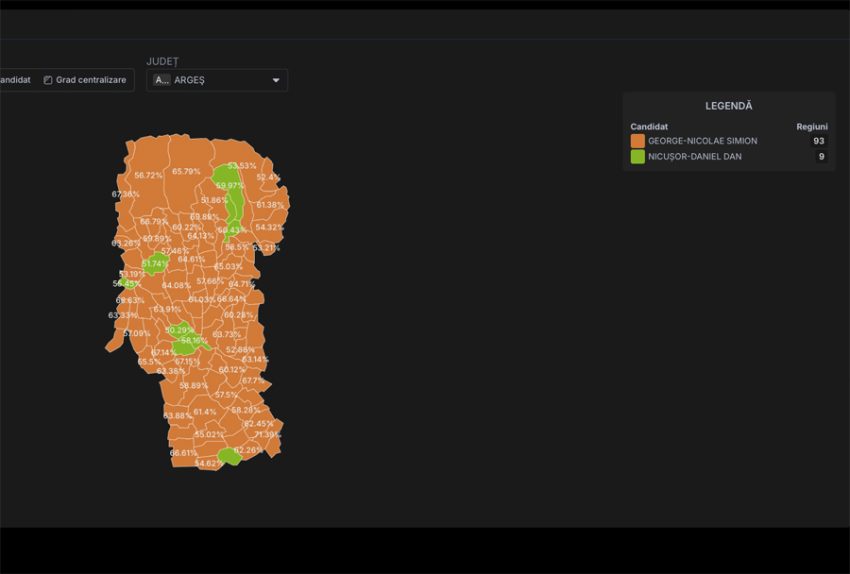Click the 9 regions count badge
Viewport: 850px width, 574px height.
[820, 156]
